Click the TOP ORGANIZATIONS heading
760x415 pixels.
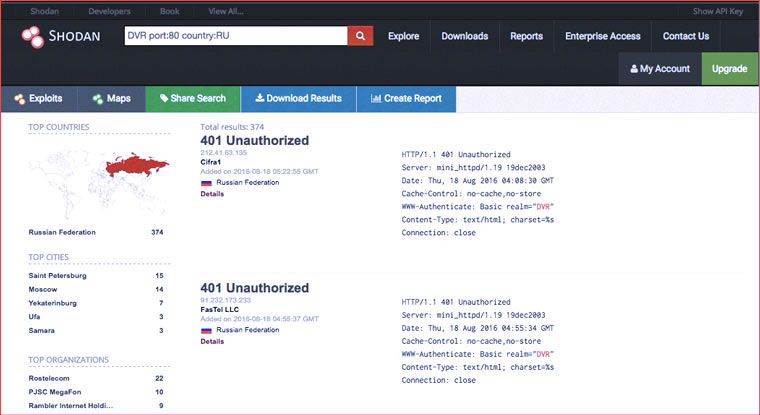[x=68, y=360]
